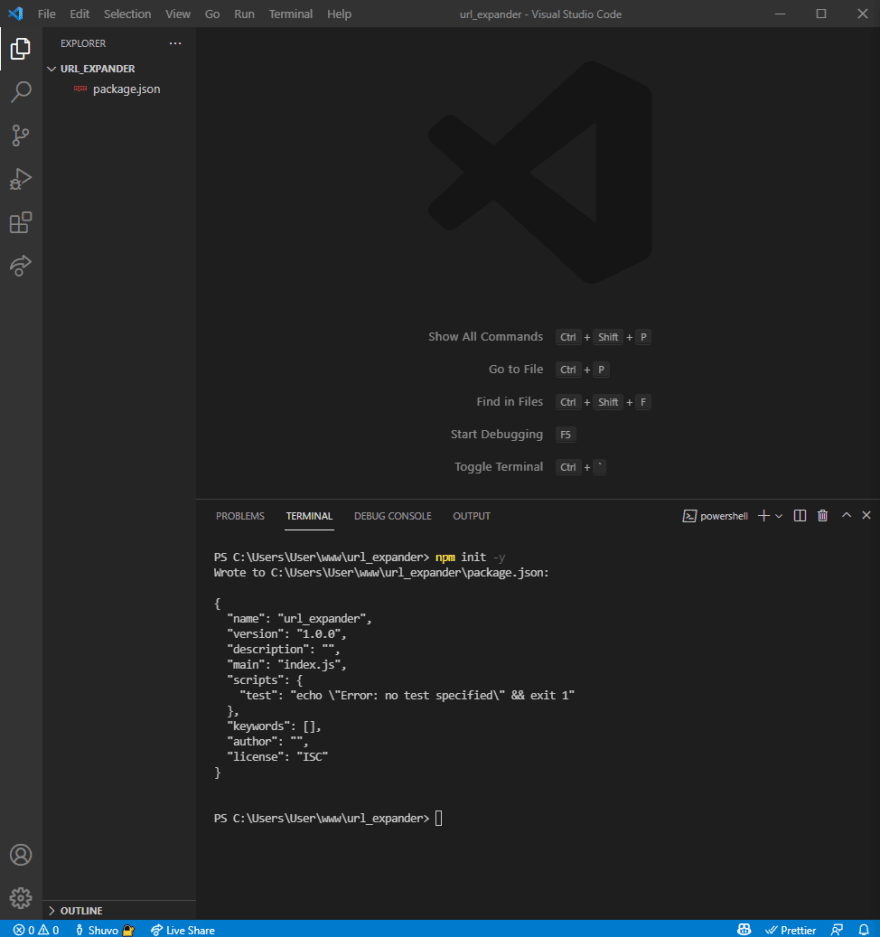Open Explorer views and more actions ellipsis
Screen dimensions: 880x937
pos(175,43)
